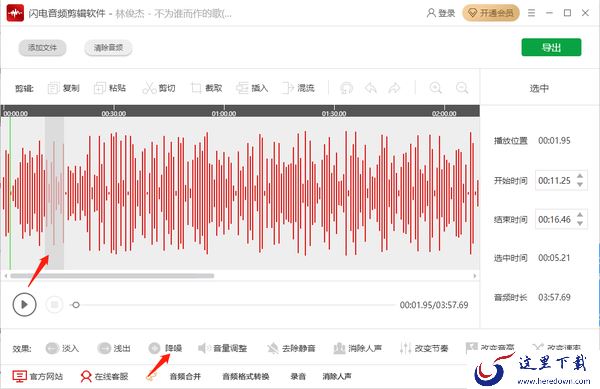
Task: Open the Official Website (官方网站) link
Action: 38,376
